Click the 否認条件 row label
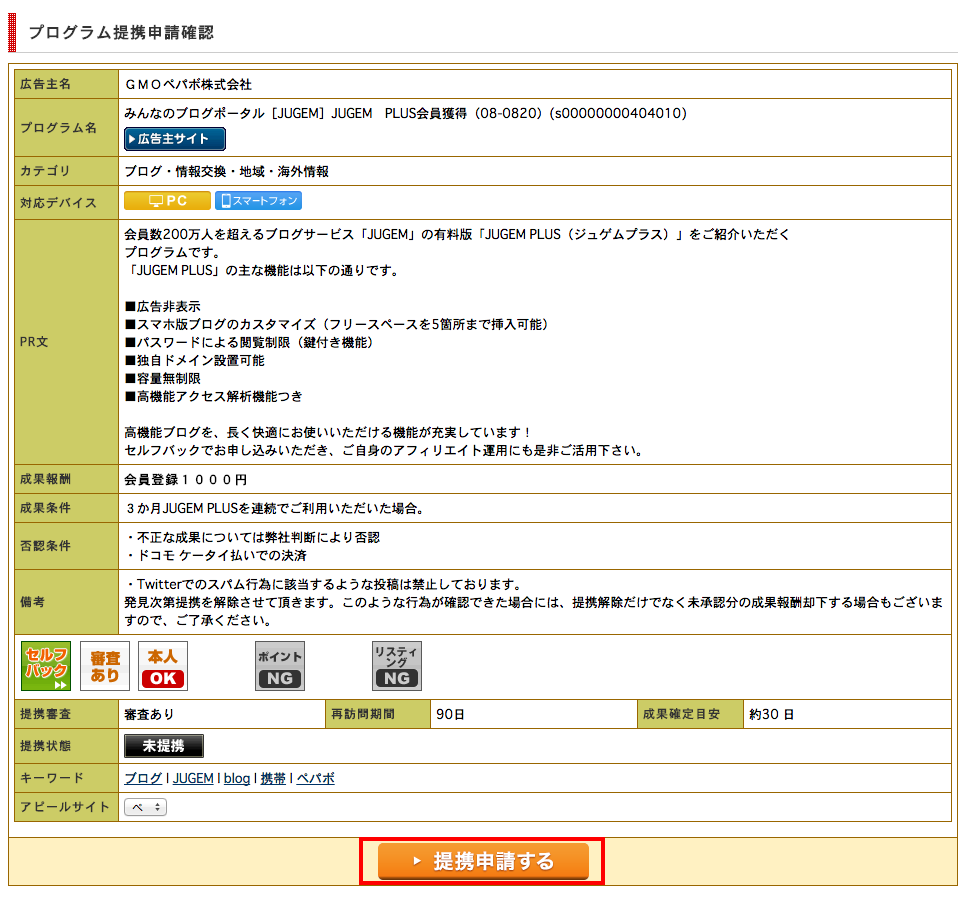Viewport: 971px width, 899px height. [x=45, y=546]
